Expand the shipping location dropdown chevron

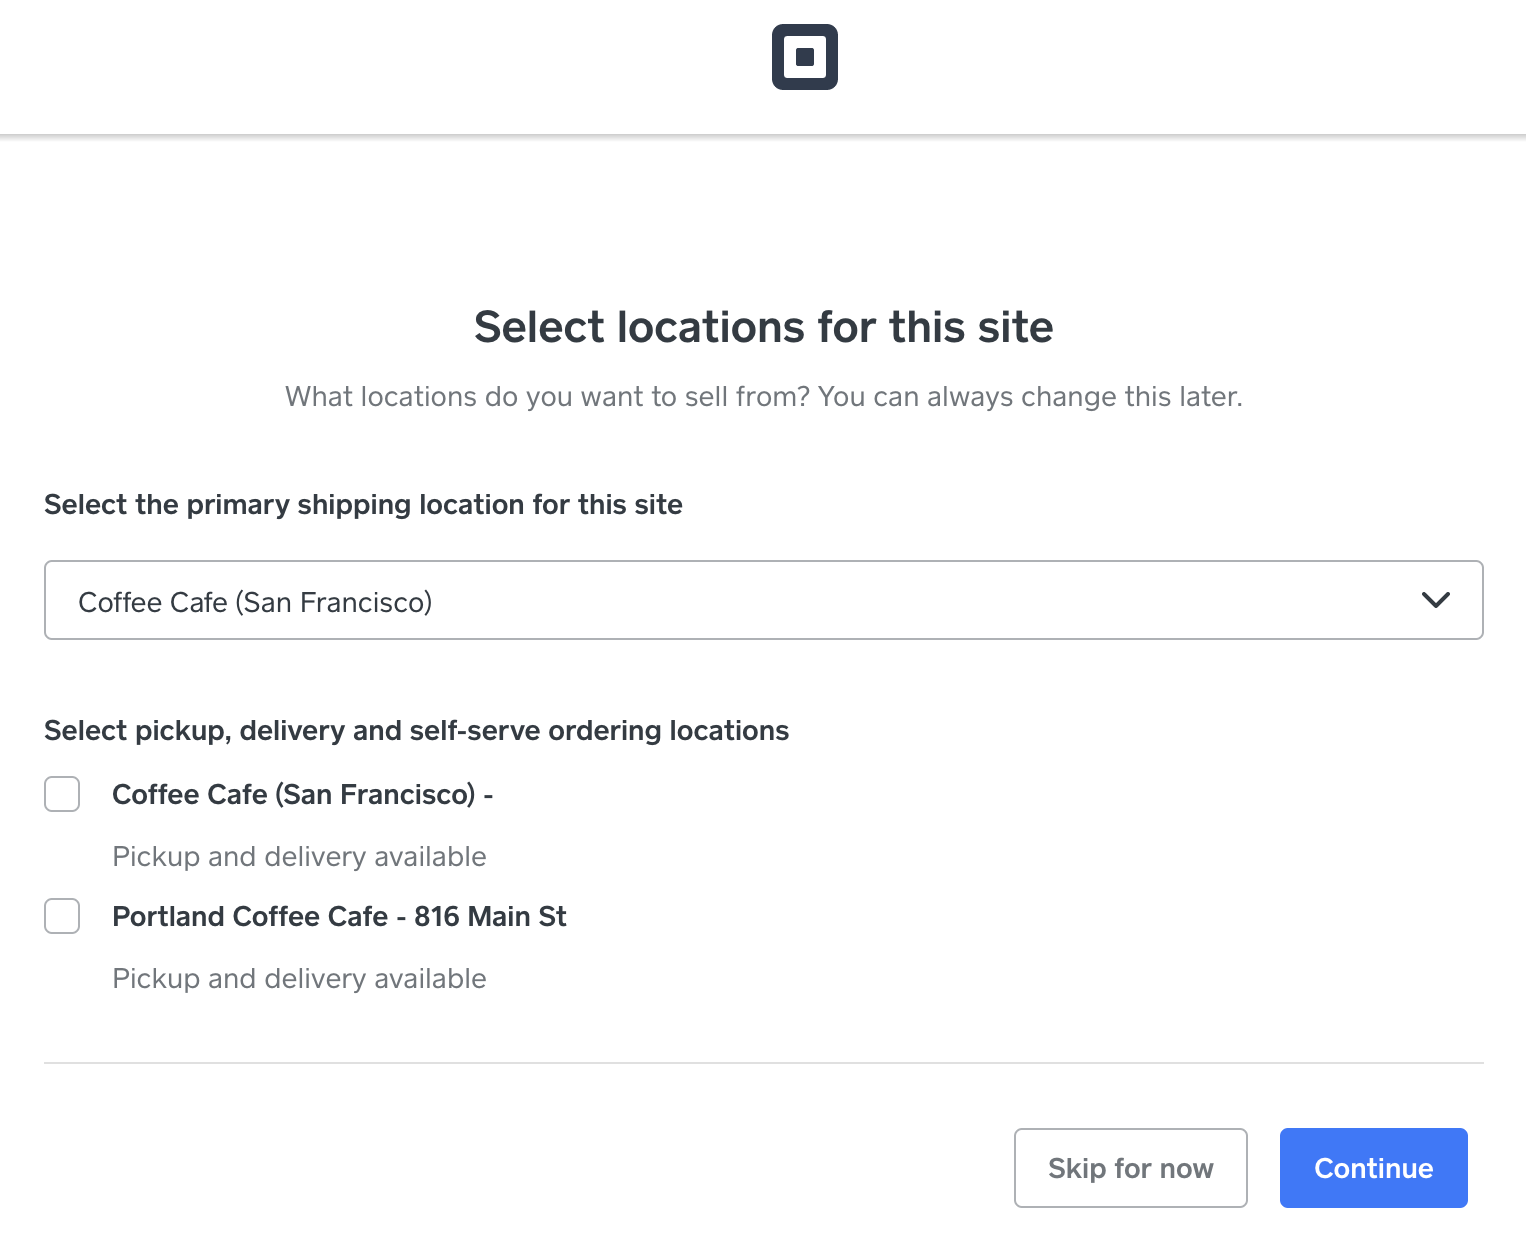pyautogui.click(x=1435, y=600)
